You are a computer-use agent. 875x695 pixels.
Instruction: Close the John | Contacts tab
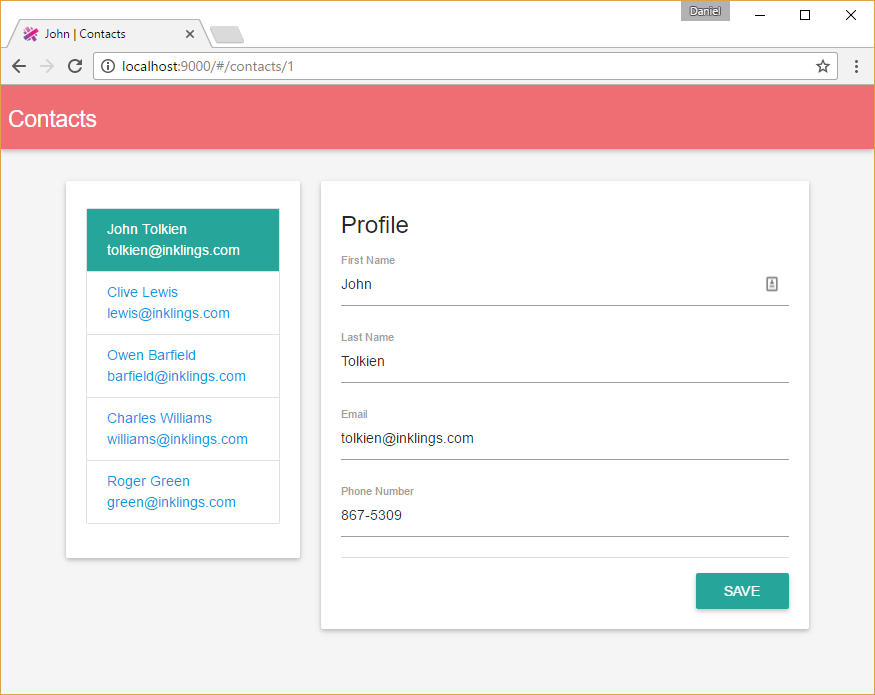190,34
